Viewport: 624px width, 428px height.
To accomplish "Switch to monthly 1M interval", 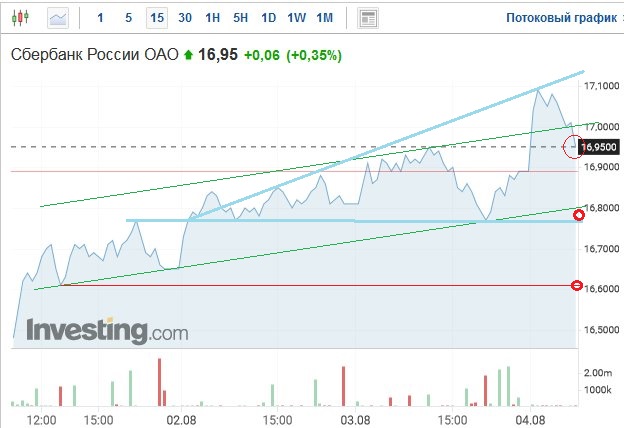I will tap(324, 18).
